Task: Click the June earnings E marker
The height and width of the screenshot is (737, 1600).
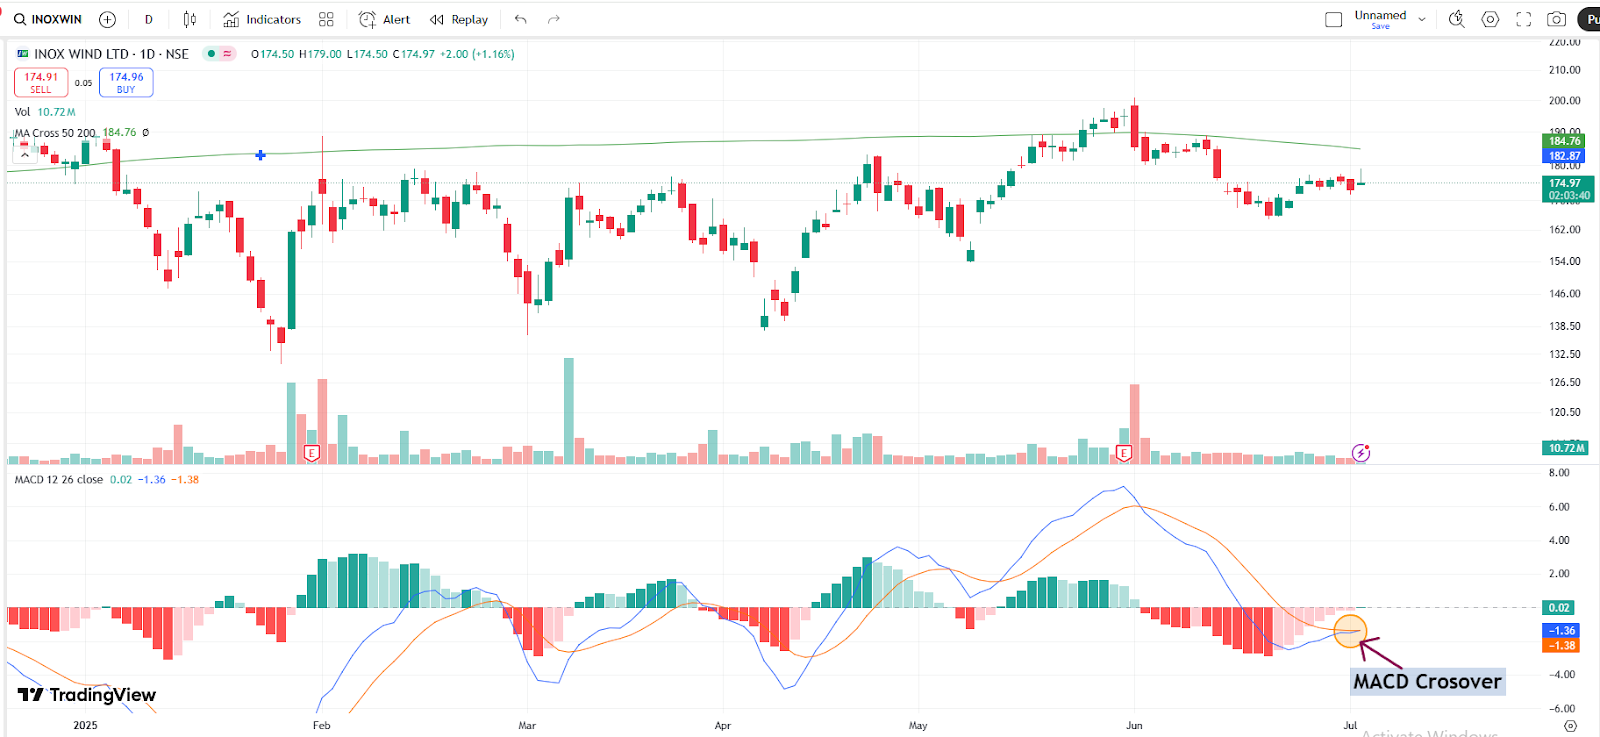Action: [x=1124, y=453]
